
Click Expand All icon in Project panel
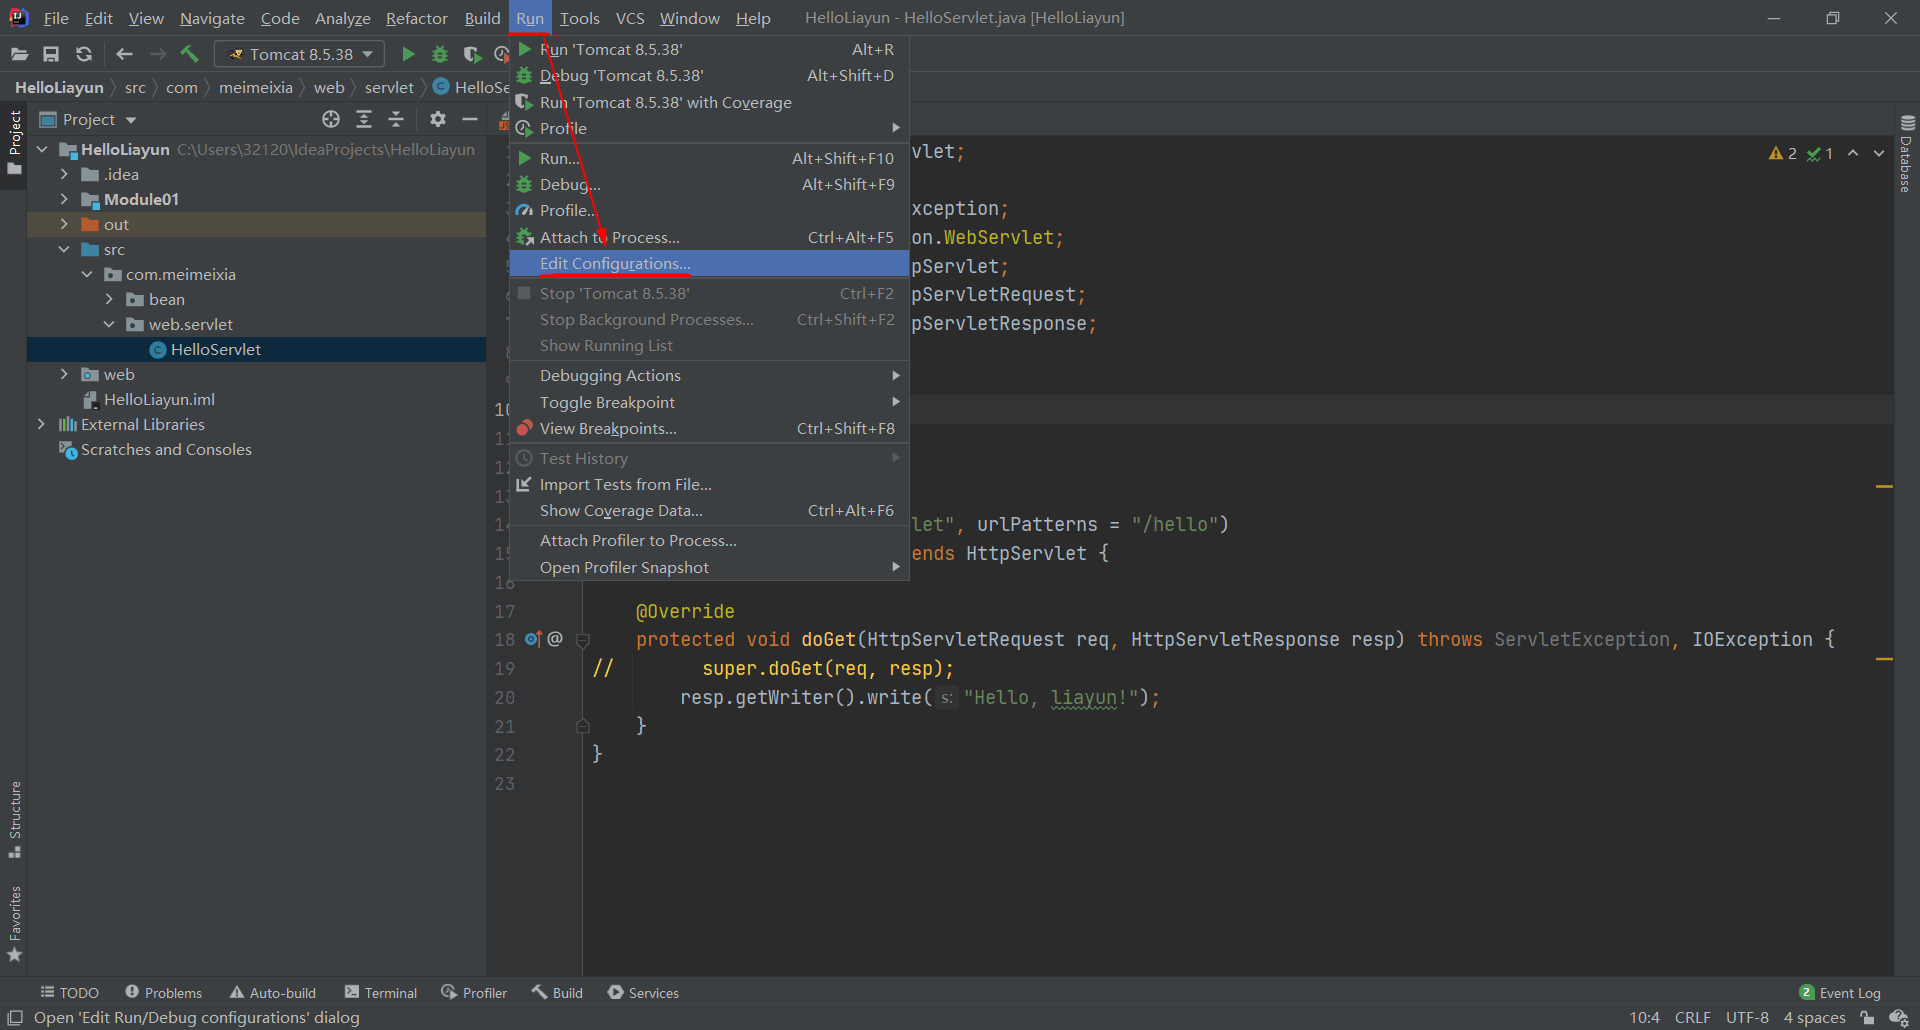pyautogui.click(x=364, y=119)
